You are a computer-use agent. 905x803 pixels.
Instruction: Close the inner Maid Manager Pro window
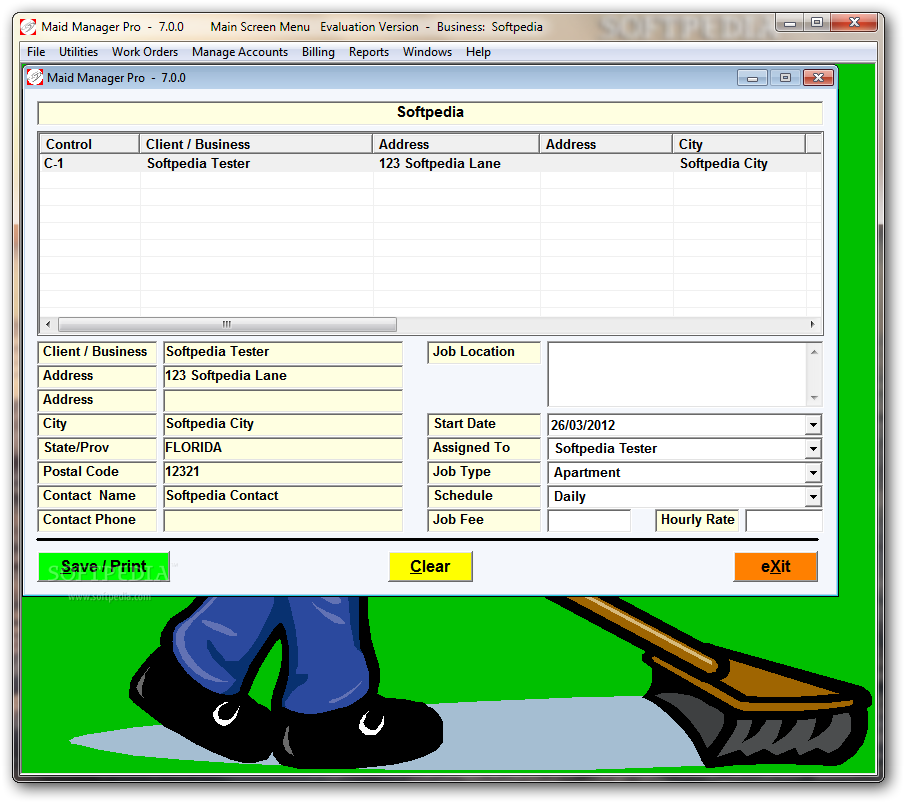tap(818, 77)
